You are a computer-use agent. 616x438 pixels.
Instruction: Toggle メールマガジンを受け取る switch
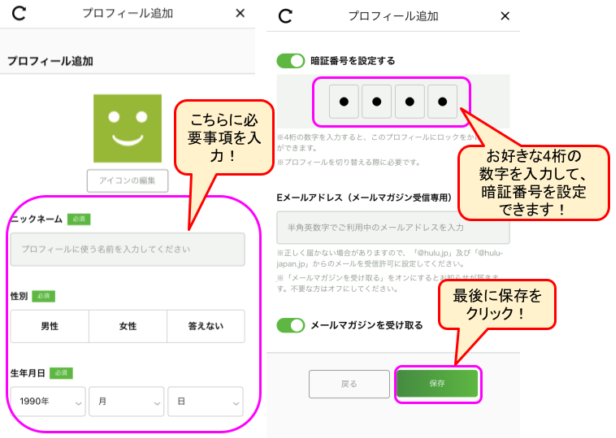[x=291, y=325]
